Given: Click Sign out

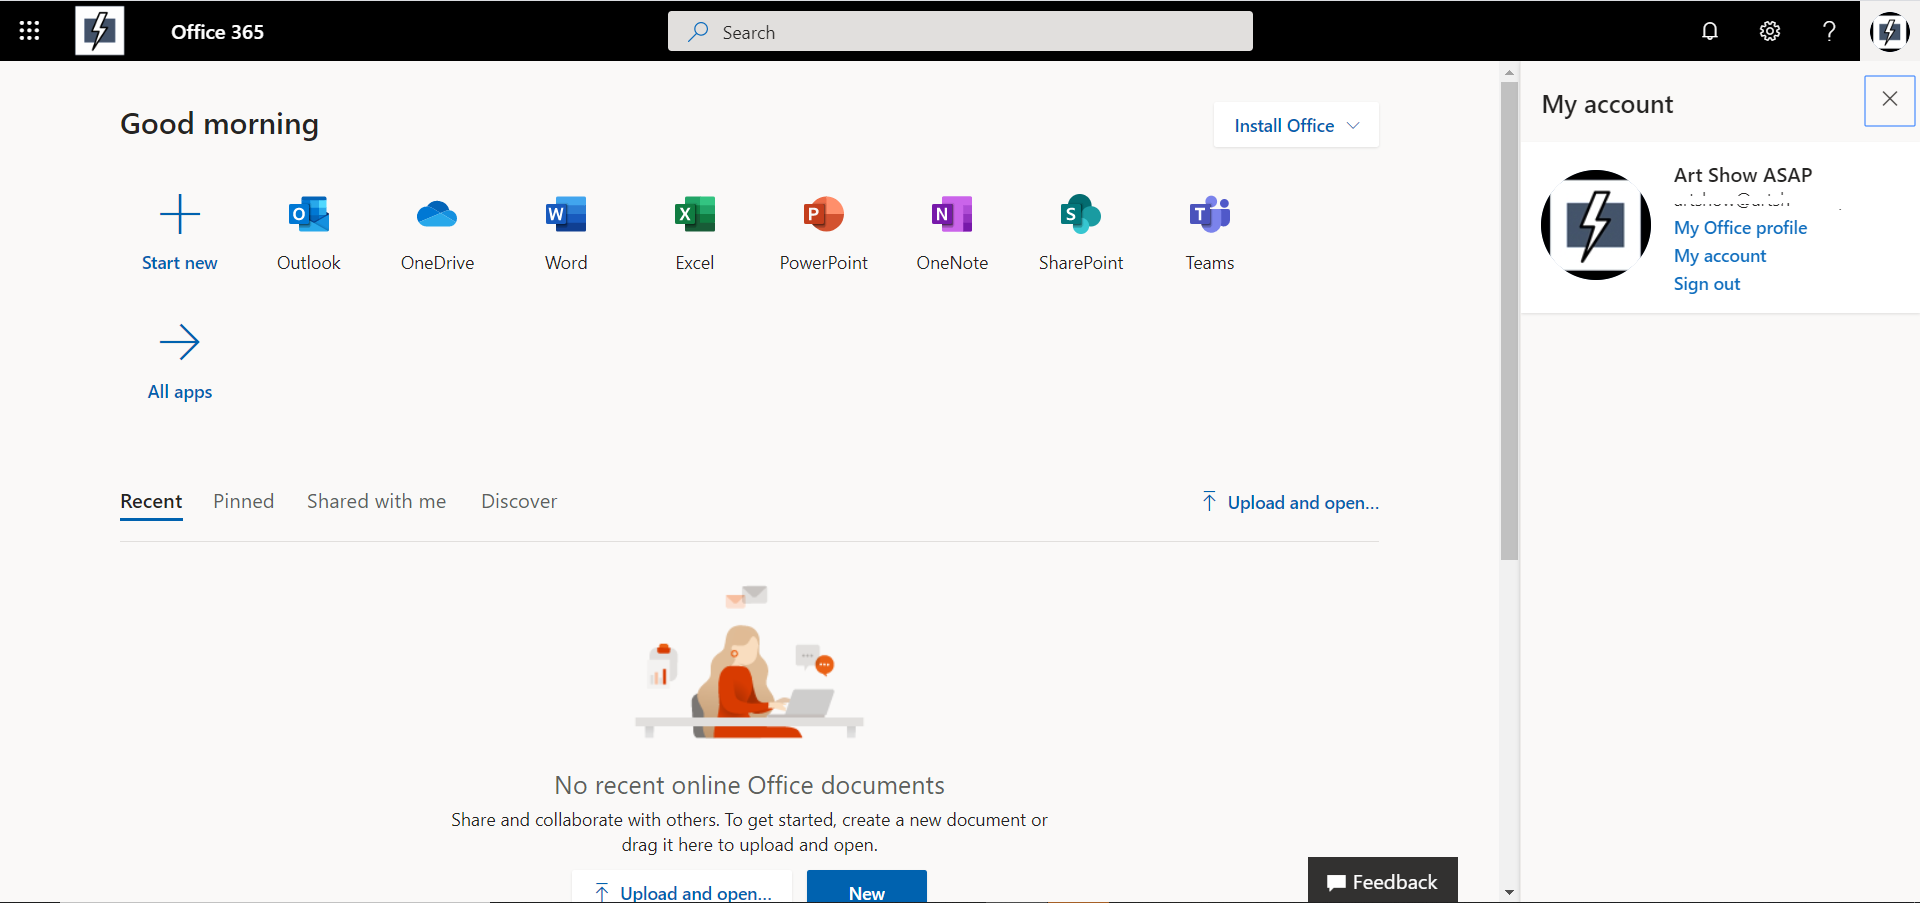Looking at the screenshot, I should coord(1707,283).
